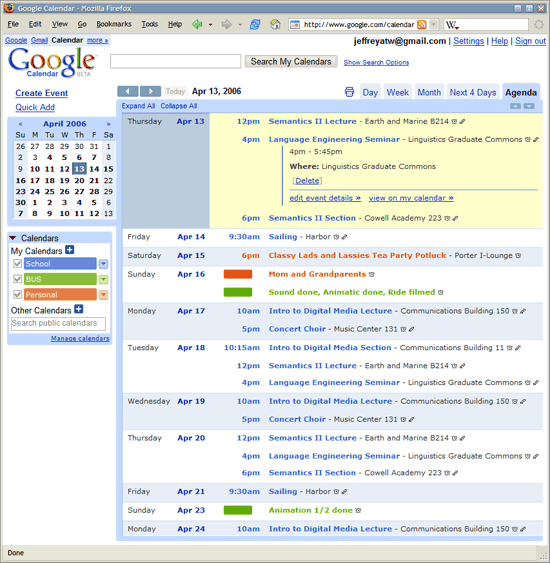Click the orange block for Mom and Grandparents
This screenshot has width=550, height=563.
(238, 274)
